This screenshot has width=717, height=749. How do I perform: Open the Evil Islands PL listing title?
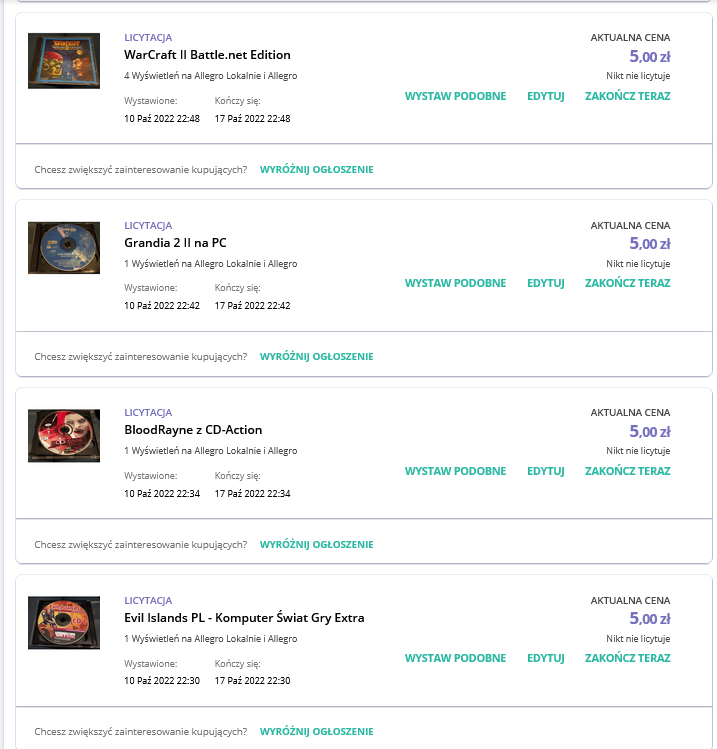point(244,618)
